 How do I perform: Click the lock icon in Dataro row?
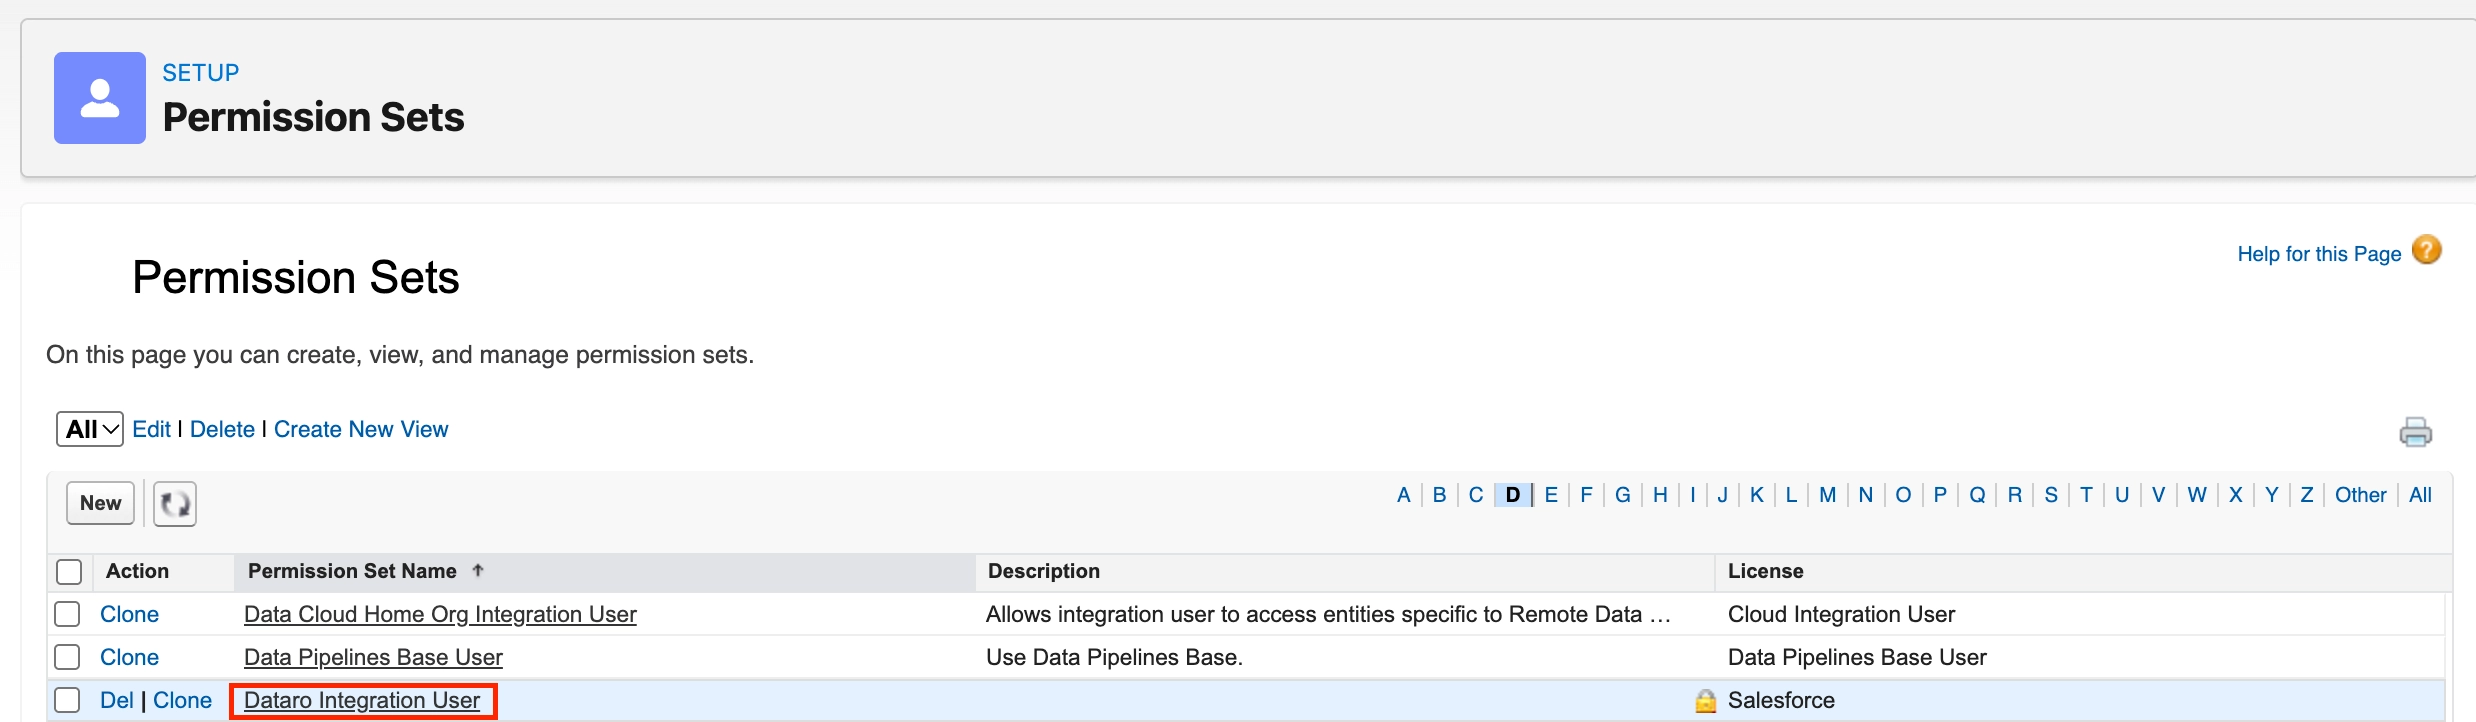tap(1706, 701)
